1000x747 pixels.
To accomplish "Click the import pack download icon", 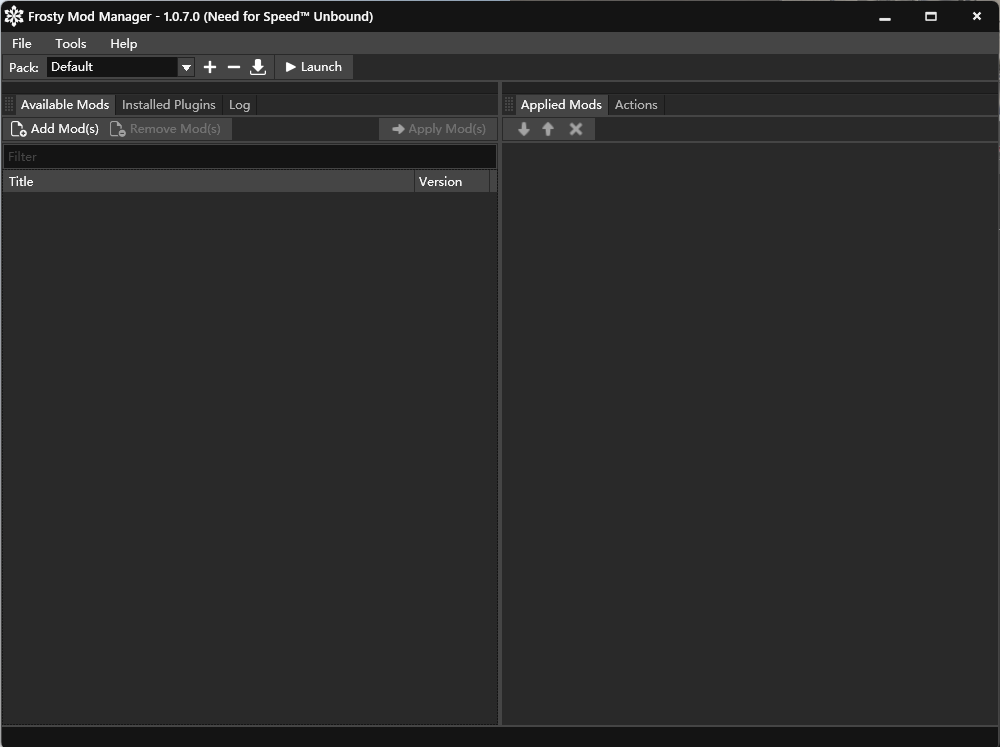I will coord(258,67).
